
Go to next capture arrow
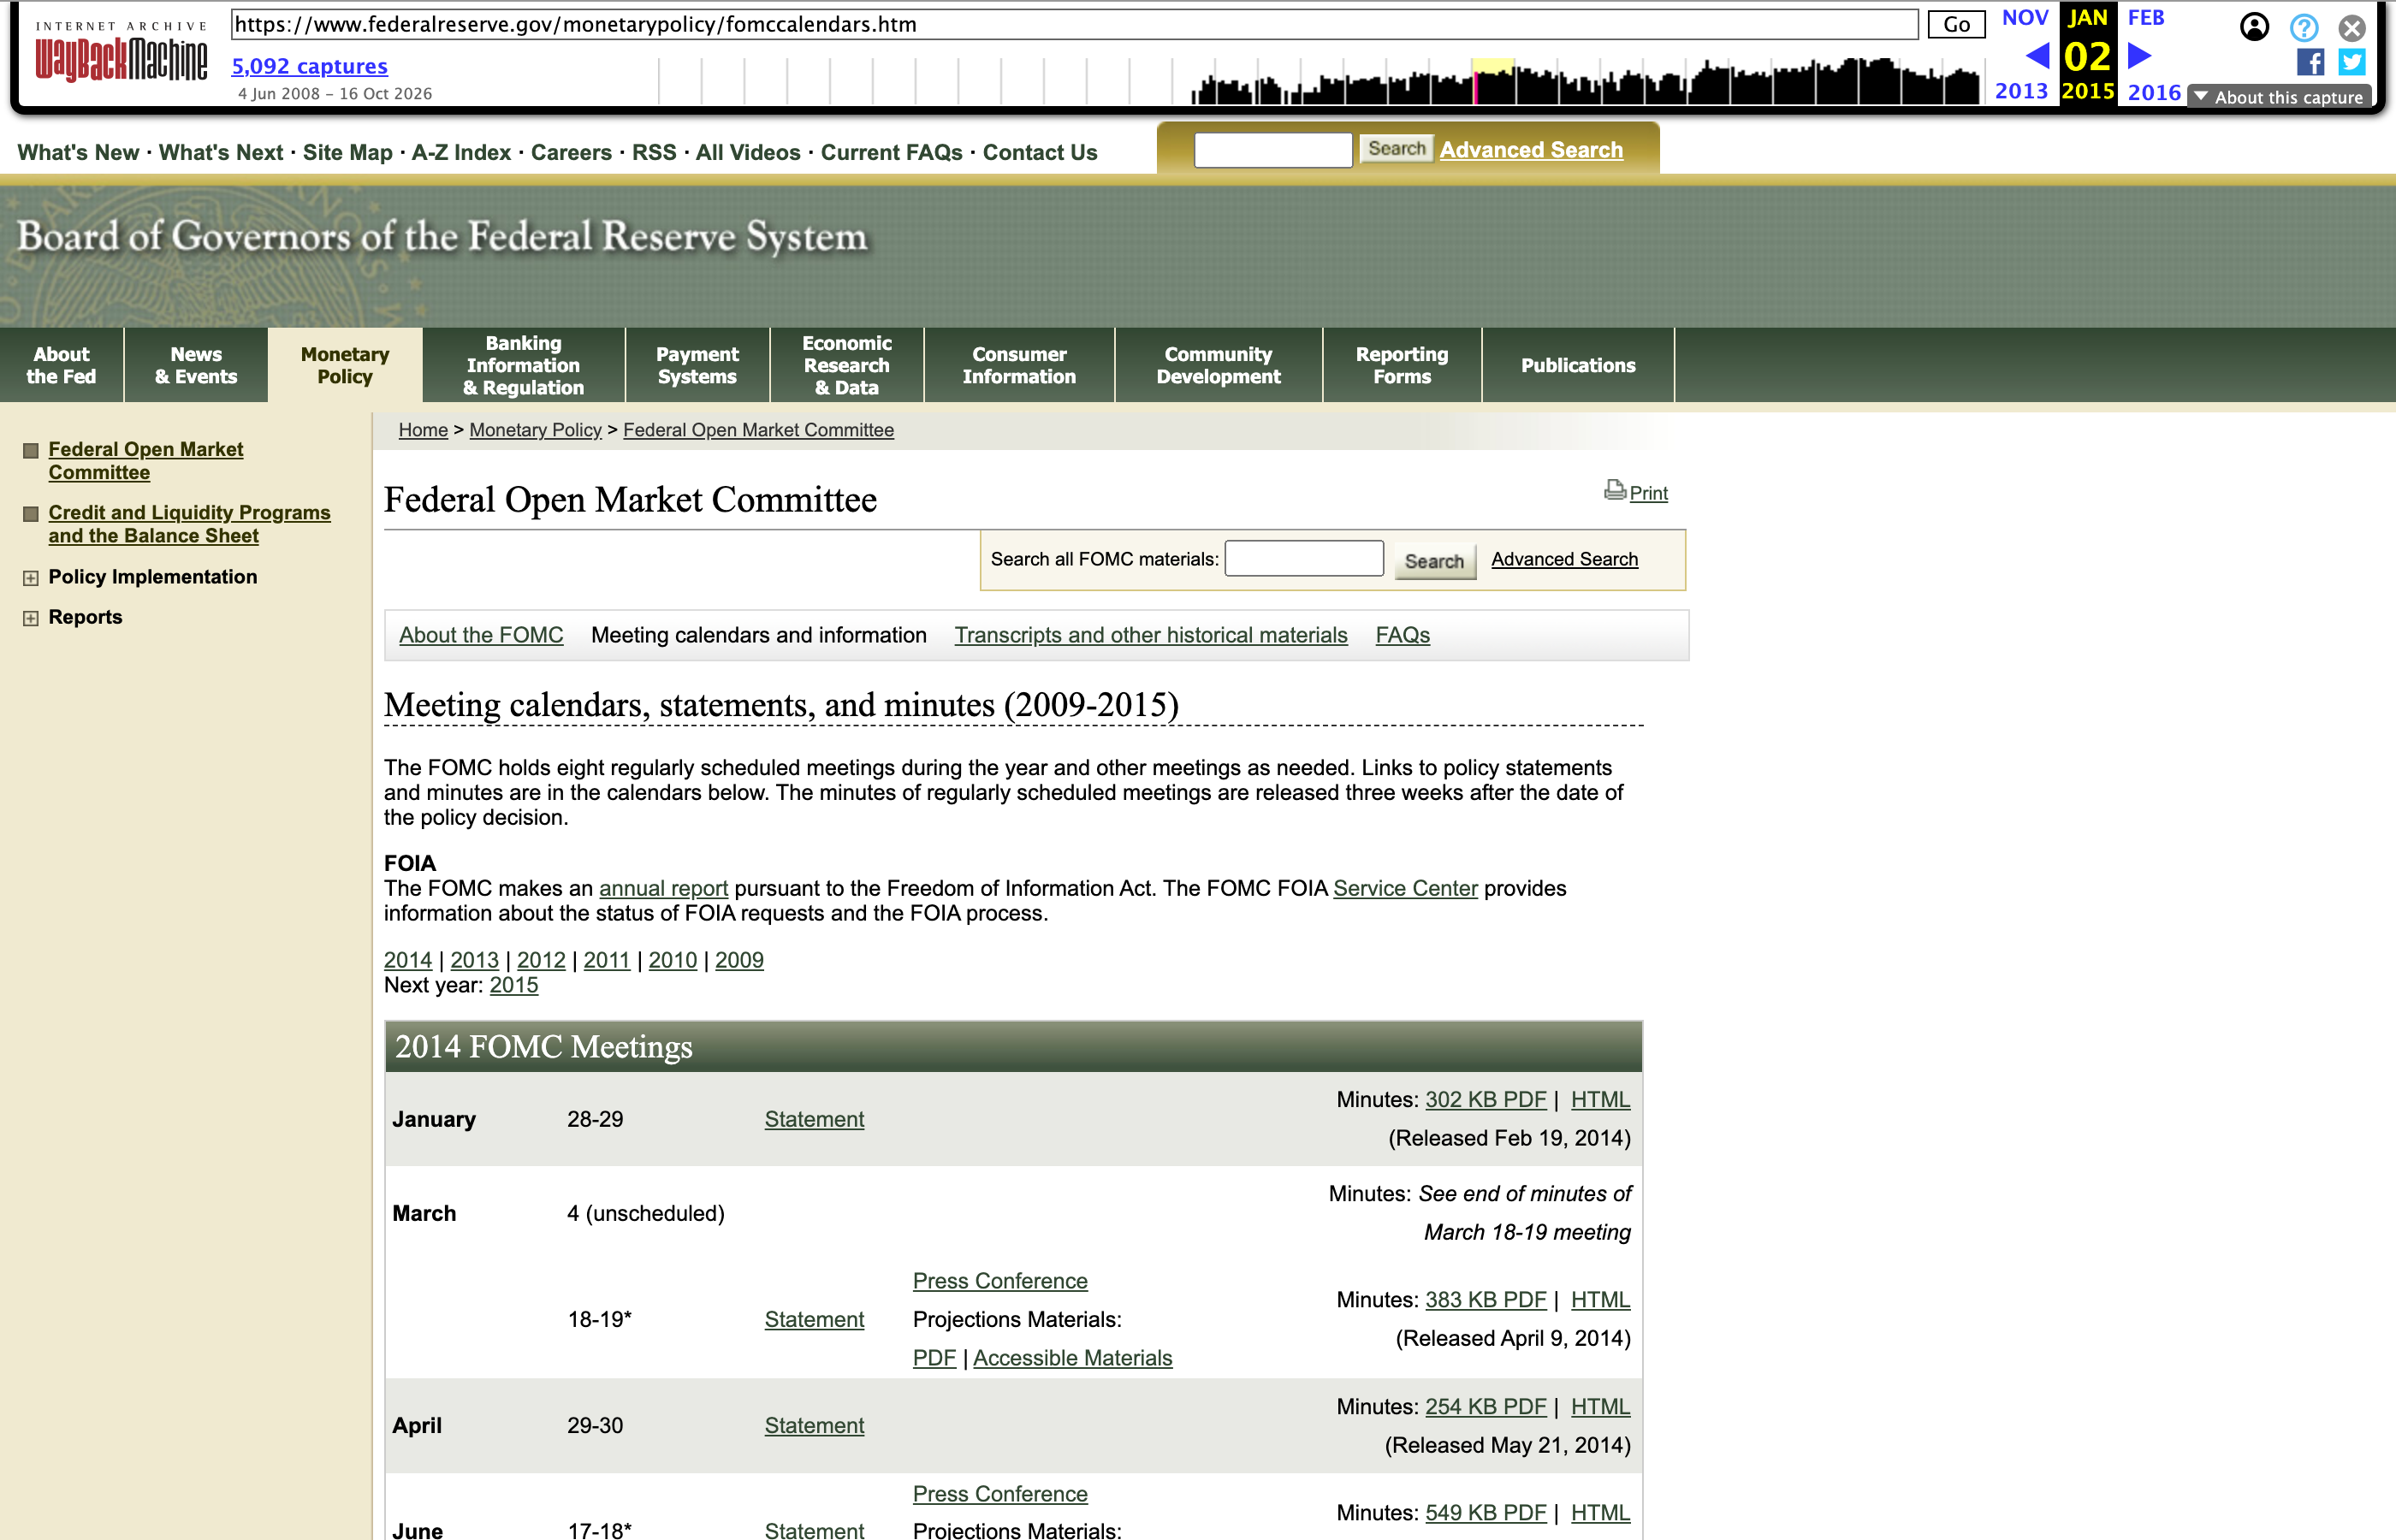click(x=2139, y=56)
